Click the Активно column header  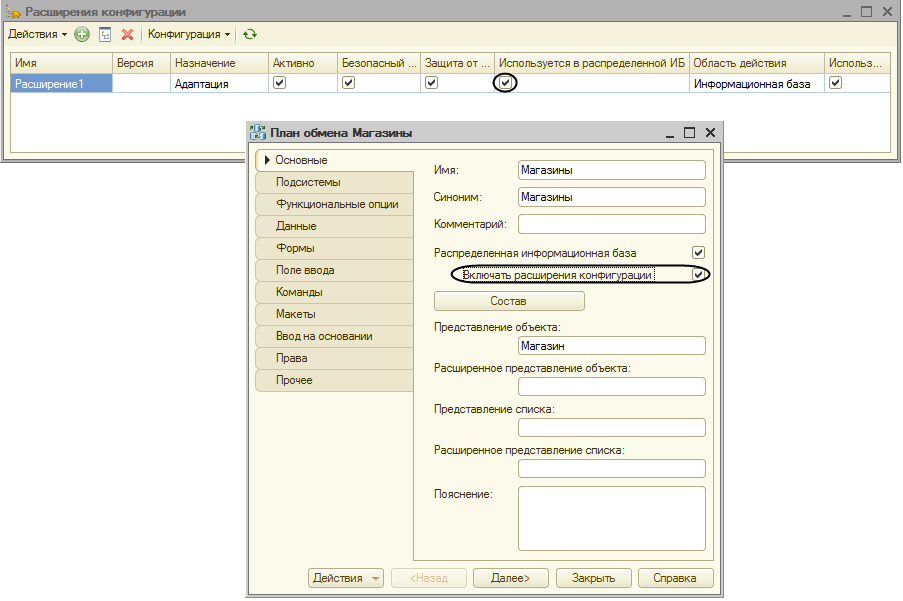pos(303,63)
